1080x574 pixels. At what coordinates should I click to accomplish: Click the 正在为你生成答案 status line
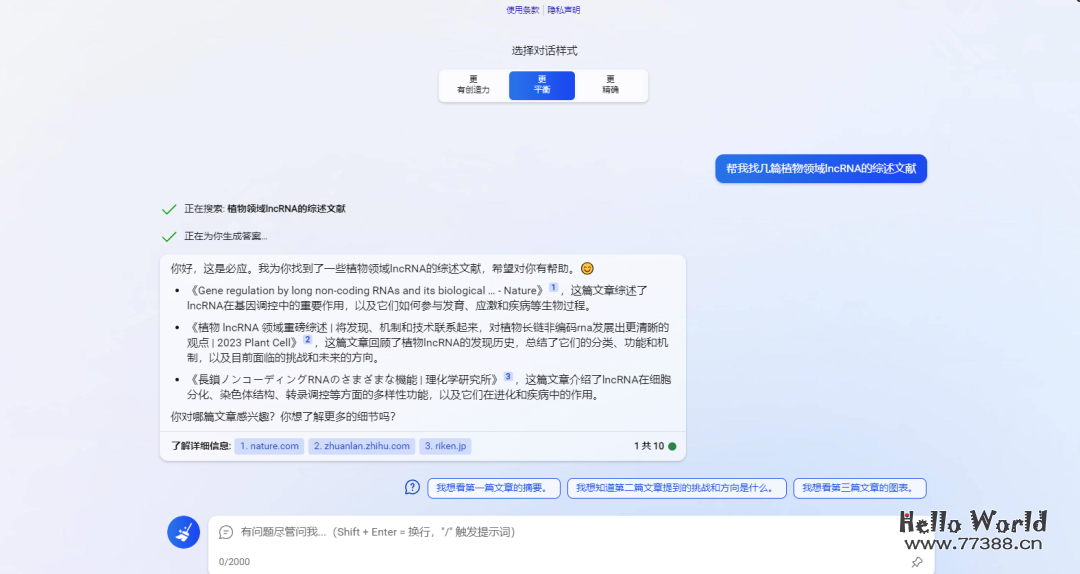pyautogui.click(x=225, y=236)
